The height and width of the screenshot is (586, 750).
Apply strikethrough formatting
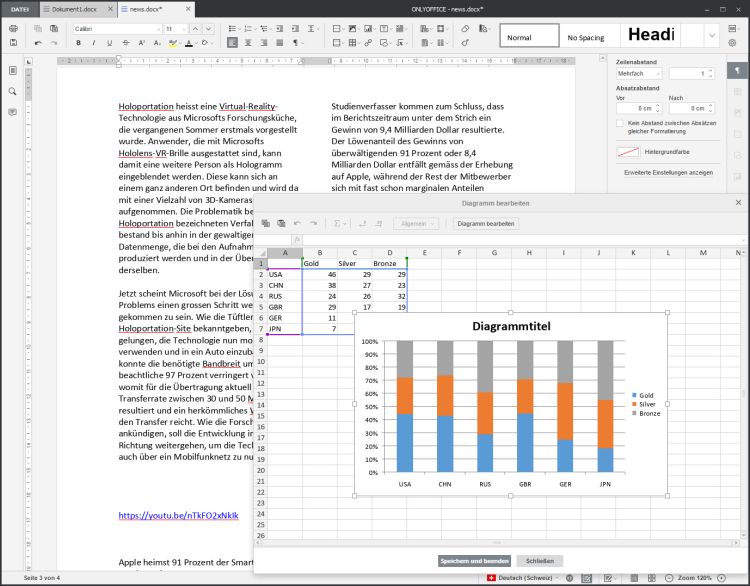click(124, 43)
